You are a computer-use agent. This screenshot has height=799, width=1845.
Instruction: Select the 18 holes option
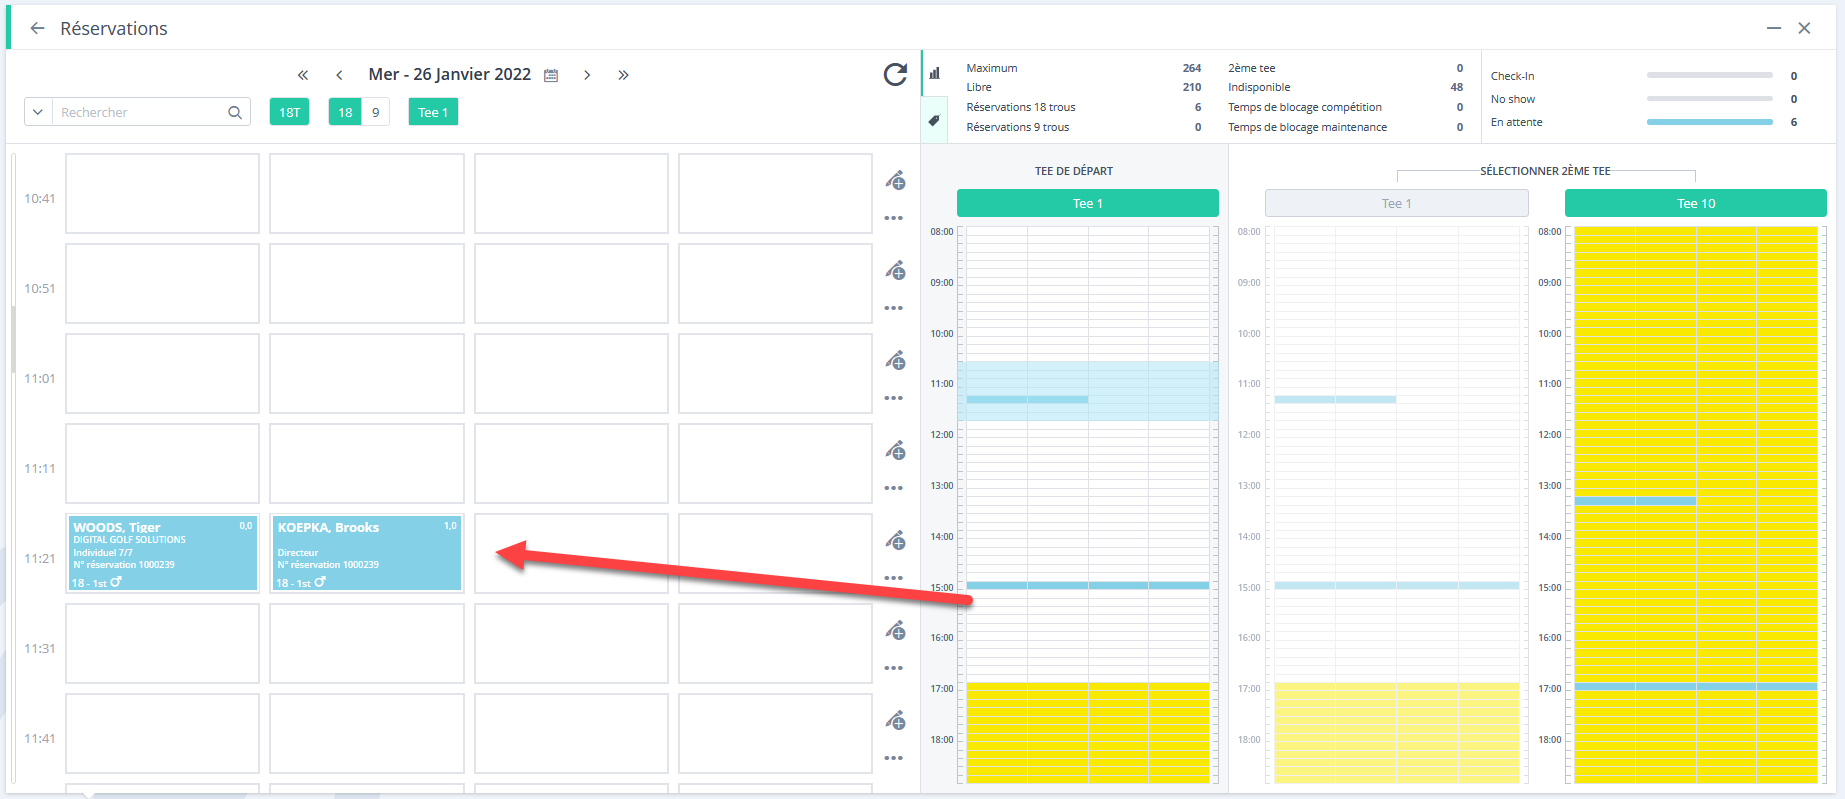click(345, 112)
